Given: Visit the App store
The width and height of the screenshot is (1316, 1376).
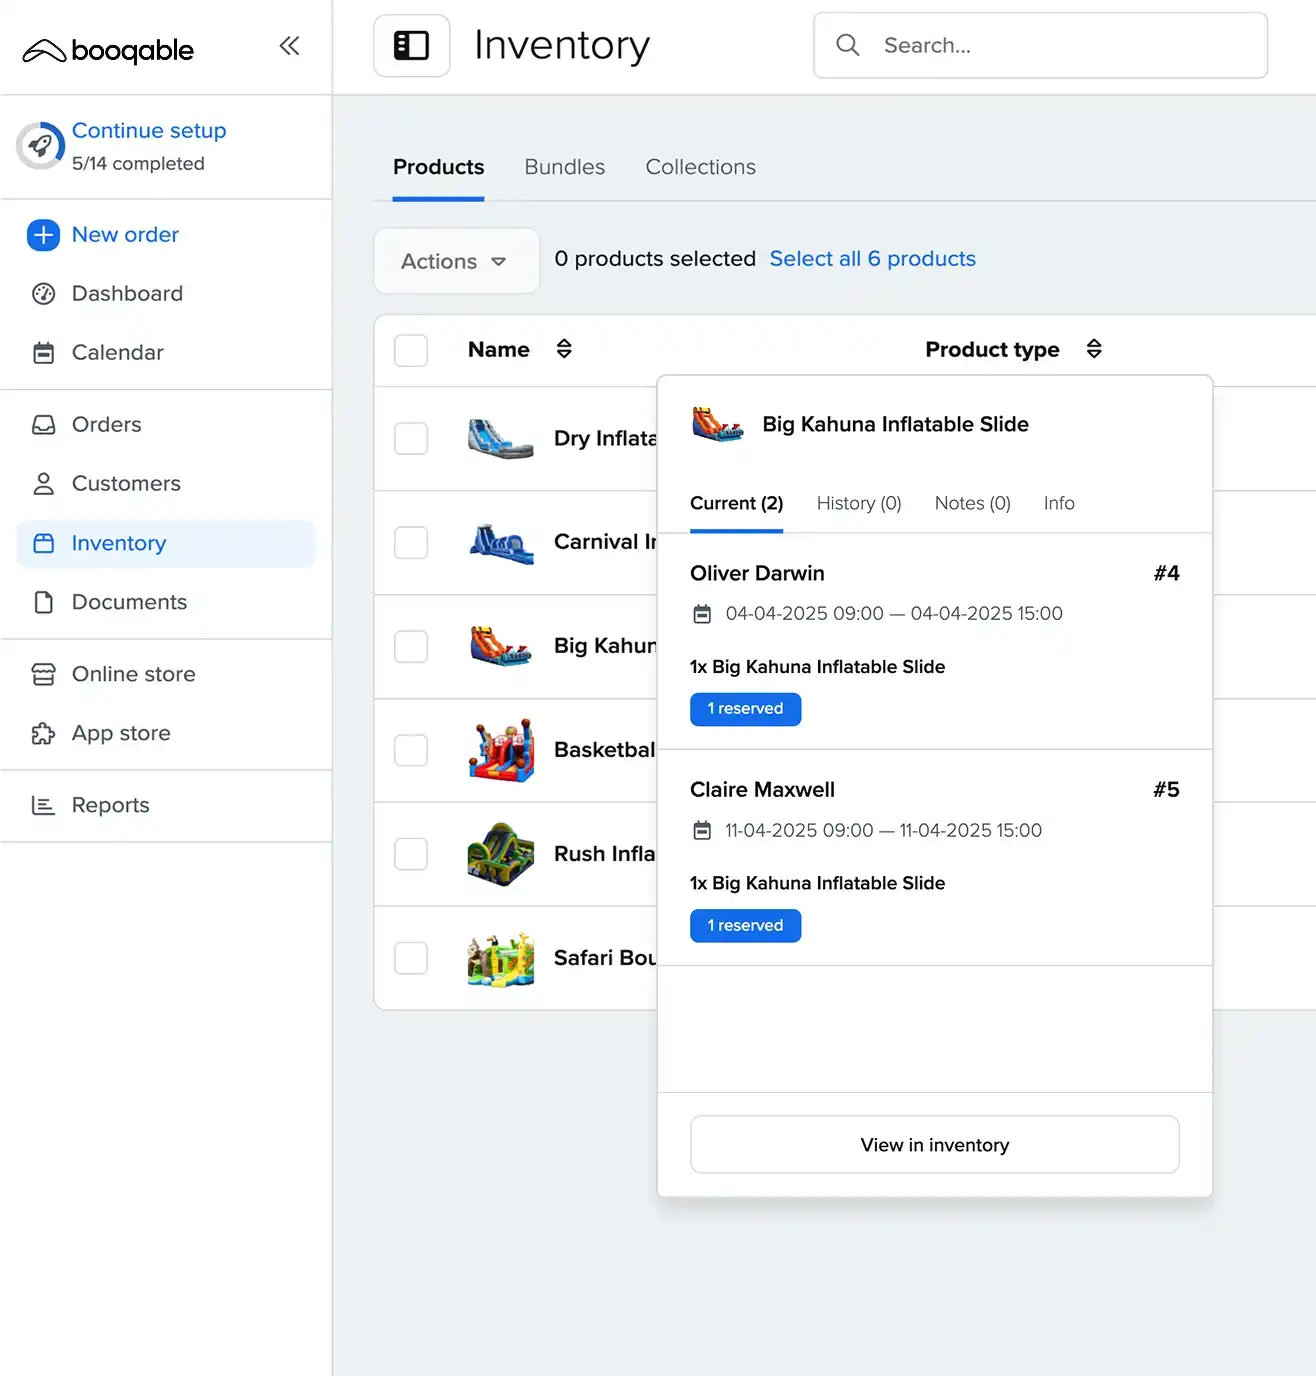Looking at the screenshot, I should (122, 733).
